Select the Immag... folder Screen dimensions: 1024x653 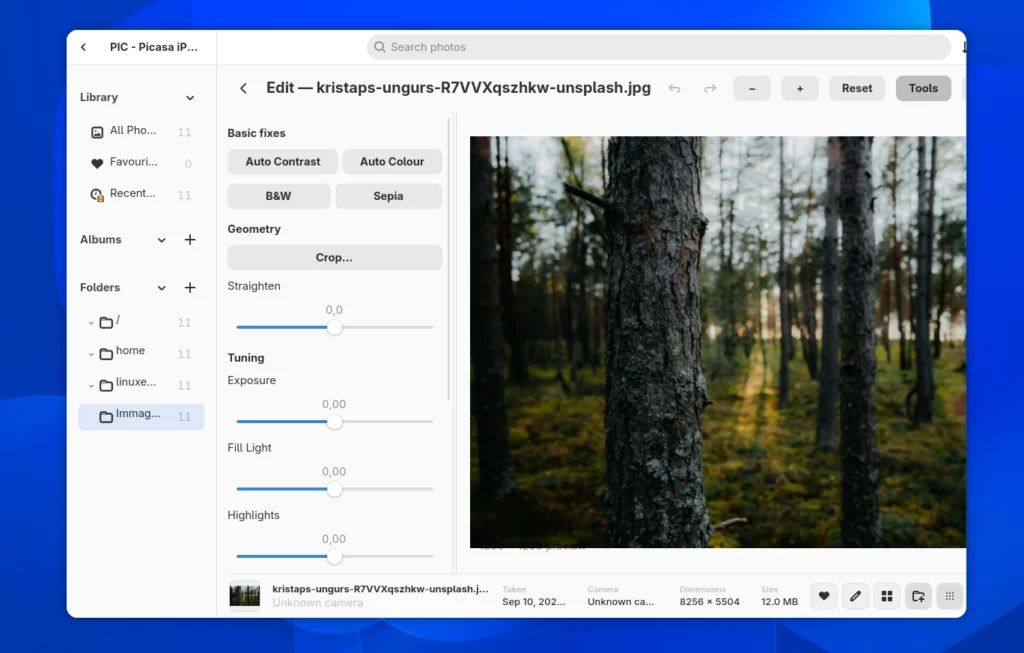click(x=141, y=417)
